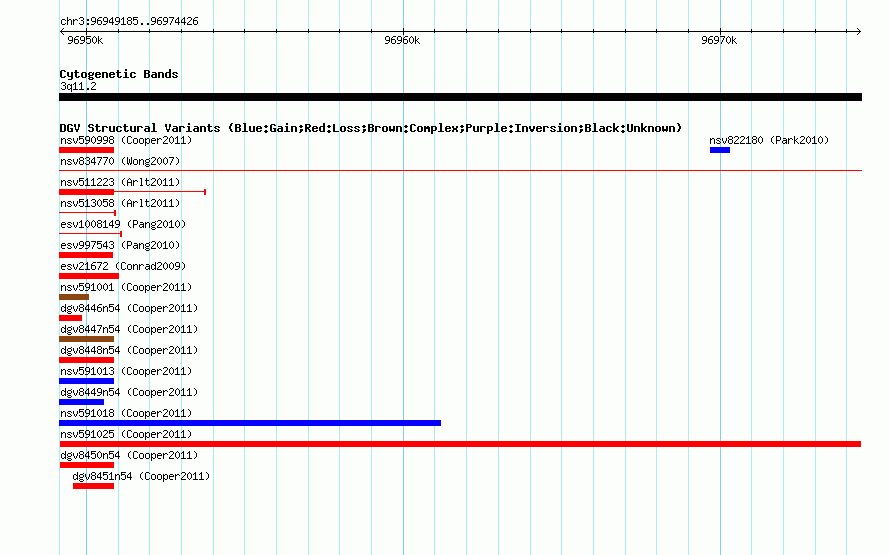This screenshot has width=890, height=555.
Task: Click the chr3:96949185..96974426 coordinate text
Action: click(x=129, y=22)
